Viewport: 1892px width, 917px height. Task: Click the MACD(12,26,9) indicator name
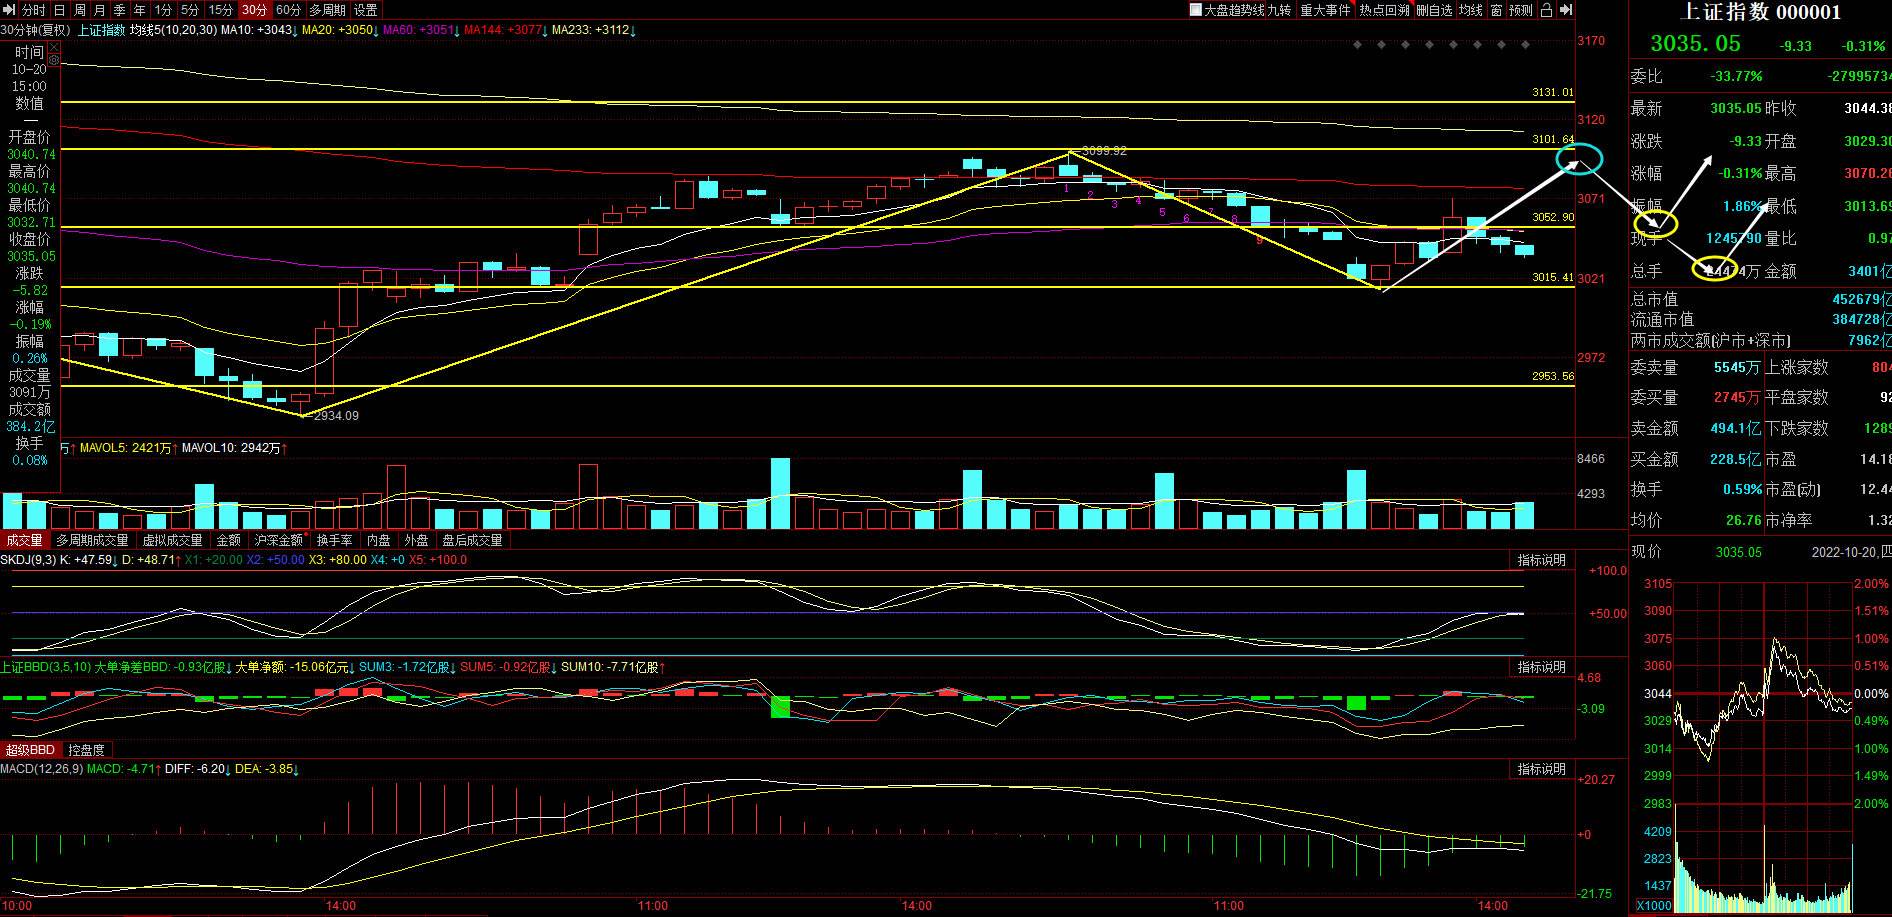point(41,769)
